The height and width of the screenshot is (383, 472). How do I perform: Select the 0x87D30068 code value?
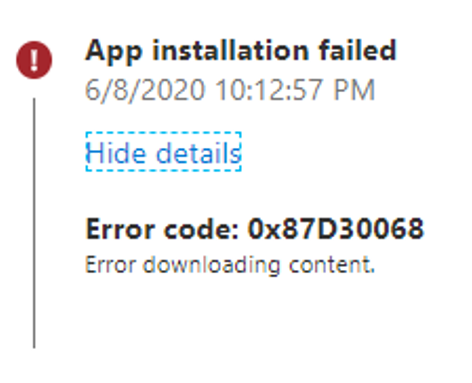(x=335, y=229)
